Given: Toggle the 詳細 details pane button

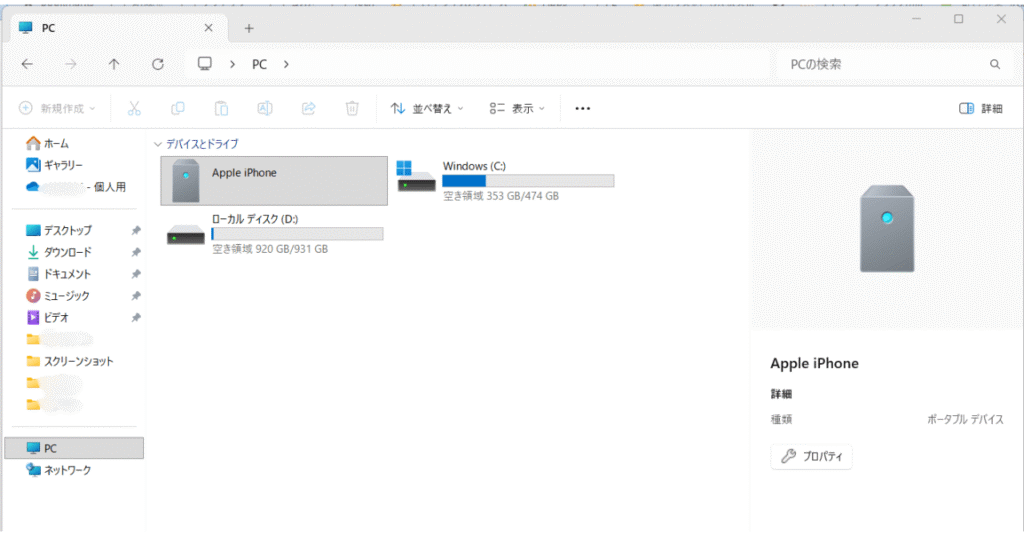Looking at the screenshot, I should pos(980,108).
